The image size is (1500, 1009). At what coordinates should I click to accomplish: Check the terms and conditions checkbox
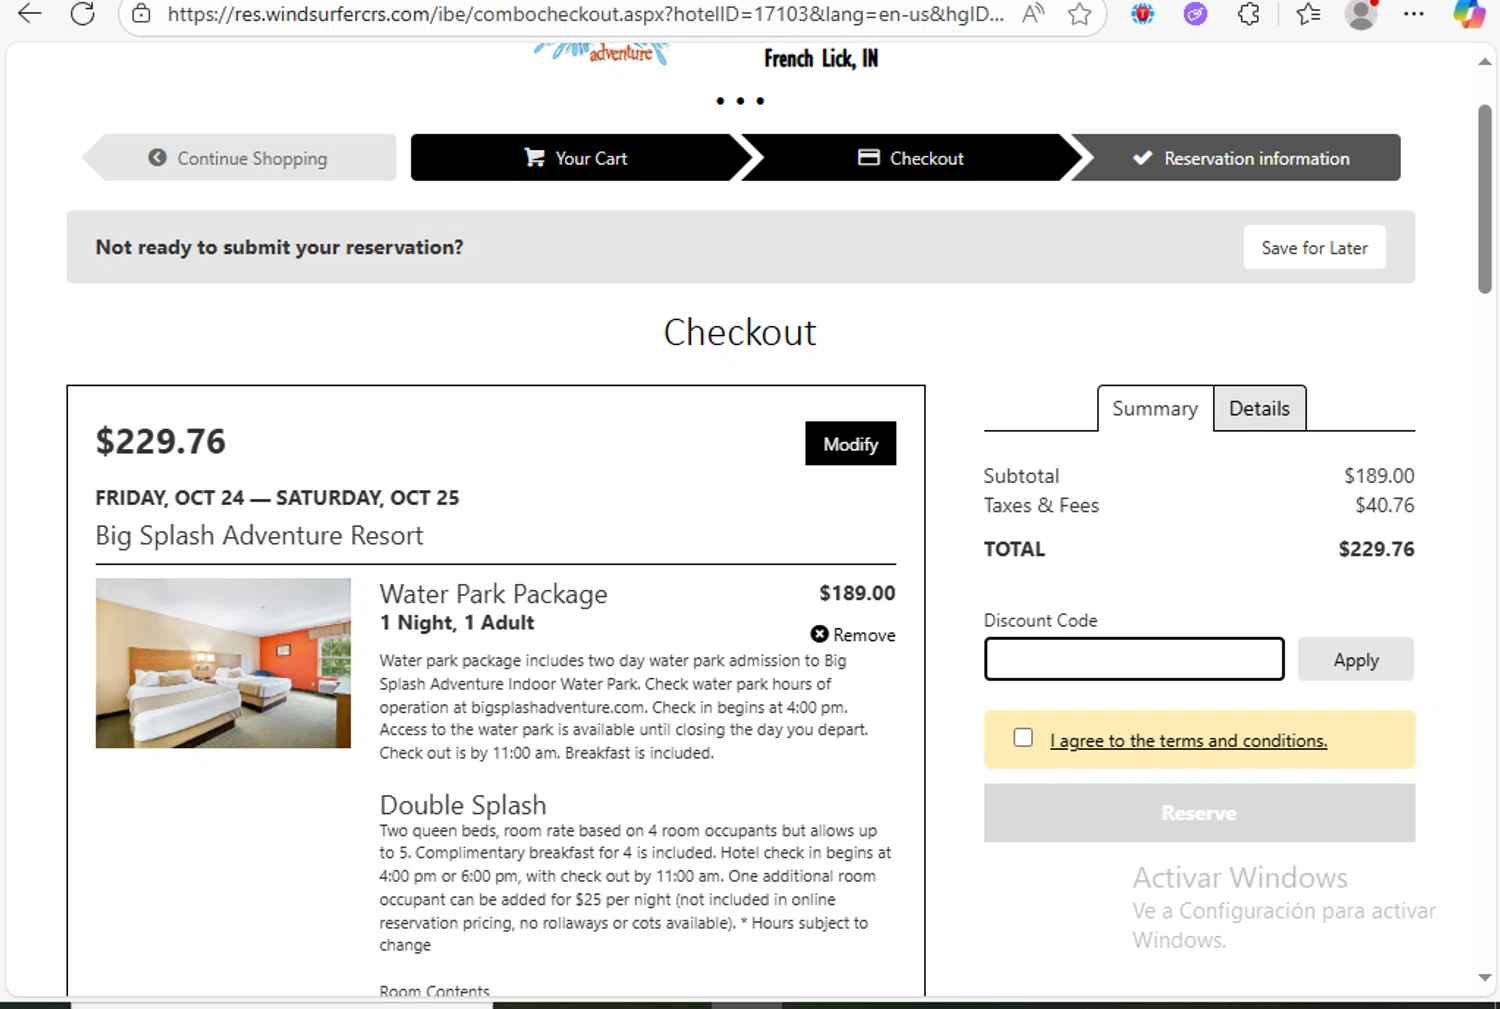click(x=1023, y=738)
